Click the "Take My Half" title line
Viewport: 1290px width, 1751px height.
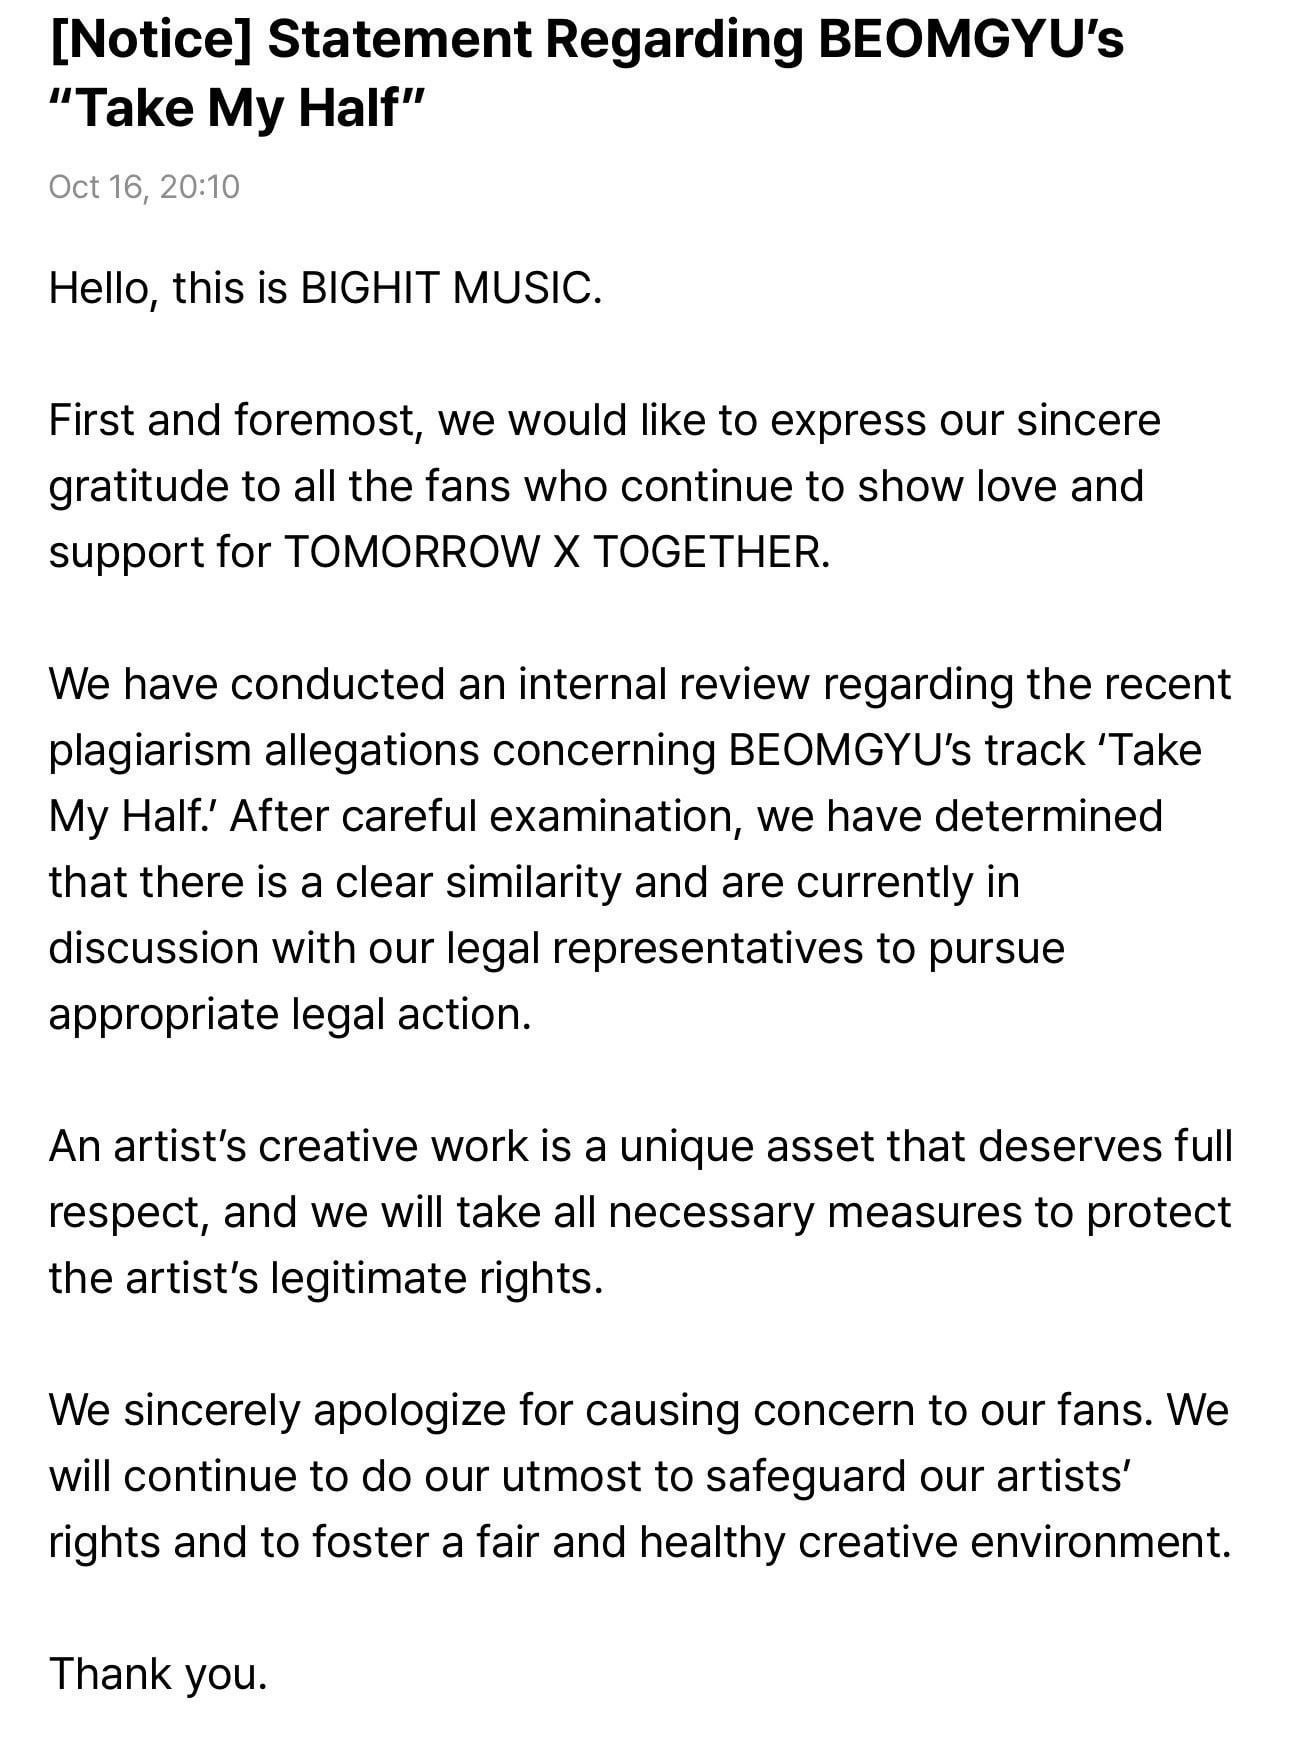coord(238,107)
